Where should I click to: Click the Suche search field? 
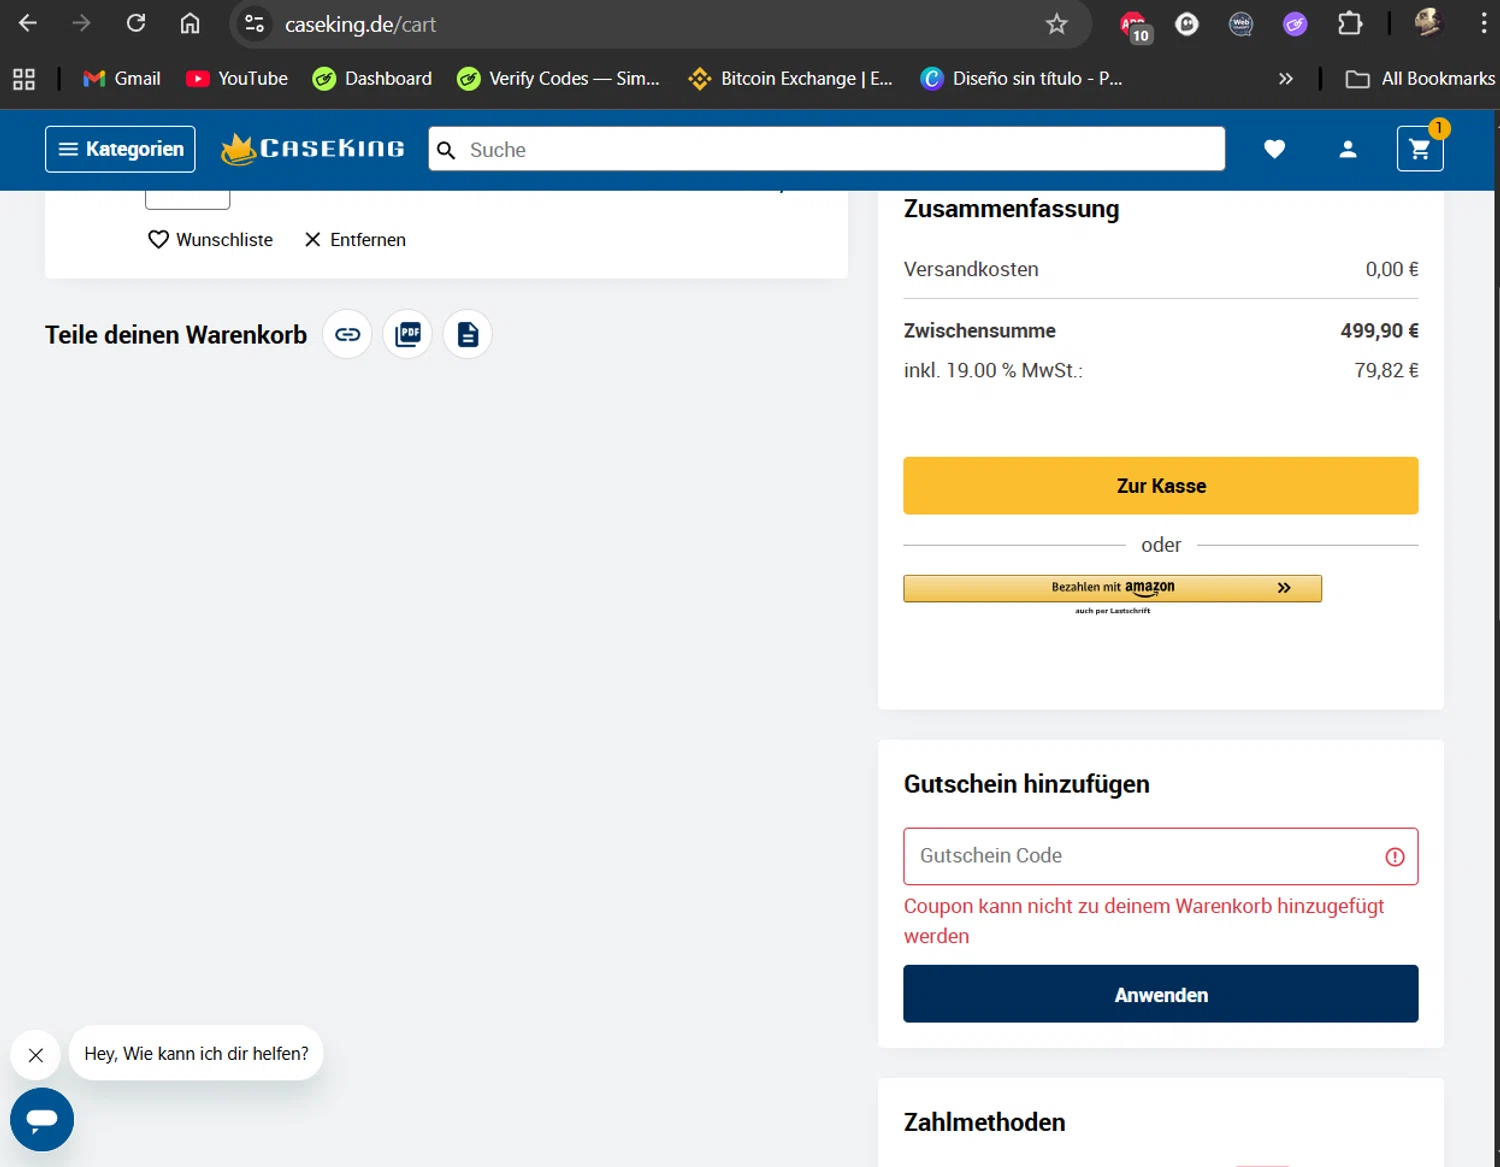[x=826, y=149]
